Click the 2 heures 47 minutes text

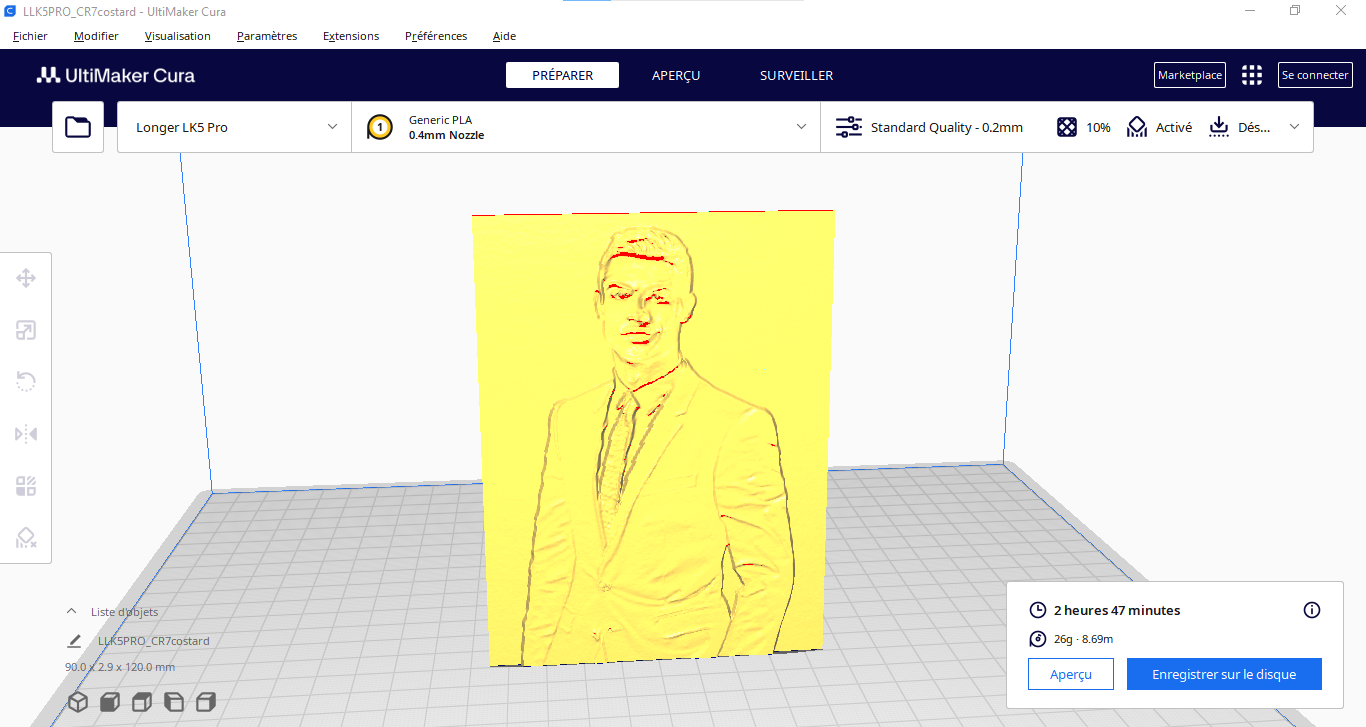click(1117, 610)
